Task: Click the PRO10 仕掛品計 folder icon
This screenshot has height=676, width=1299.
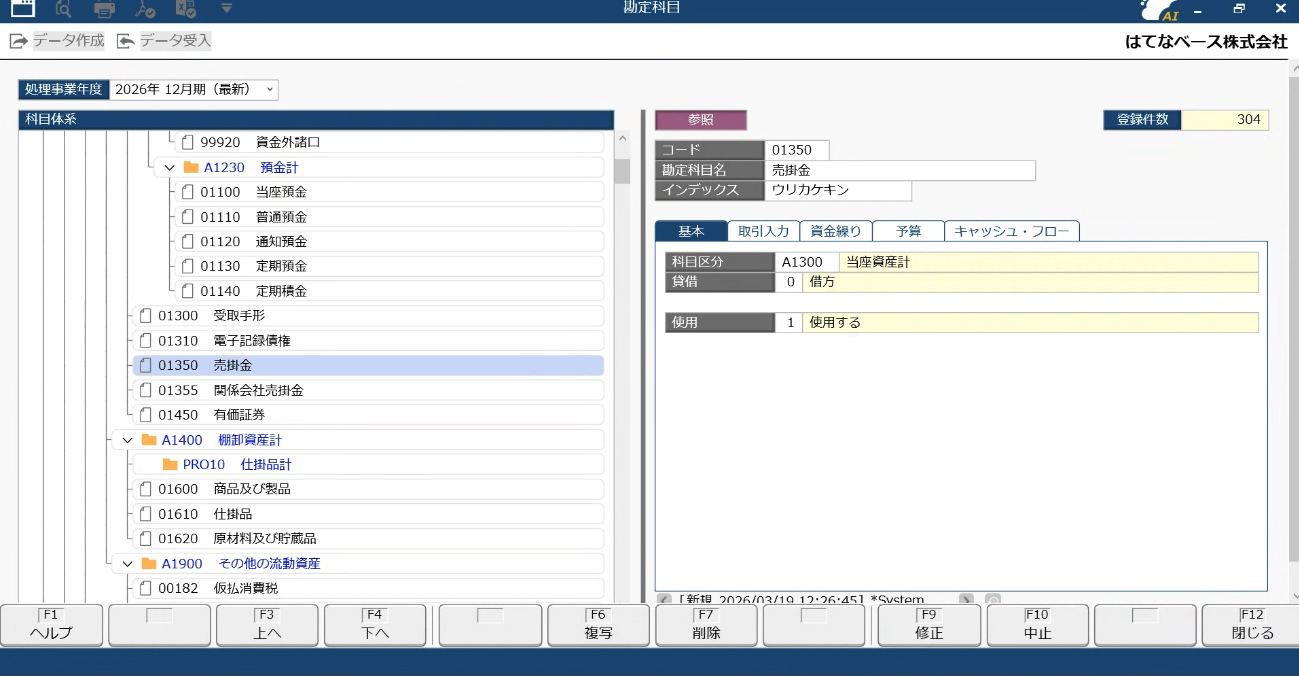Action: point(169,465)
